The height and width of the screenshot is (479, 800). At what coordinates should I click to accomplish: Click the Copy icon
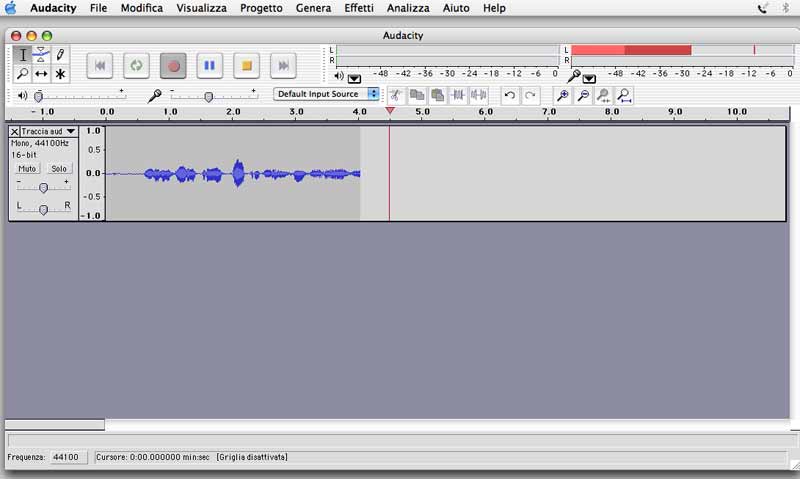coord(417,95)
